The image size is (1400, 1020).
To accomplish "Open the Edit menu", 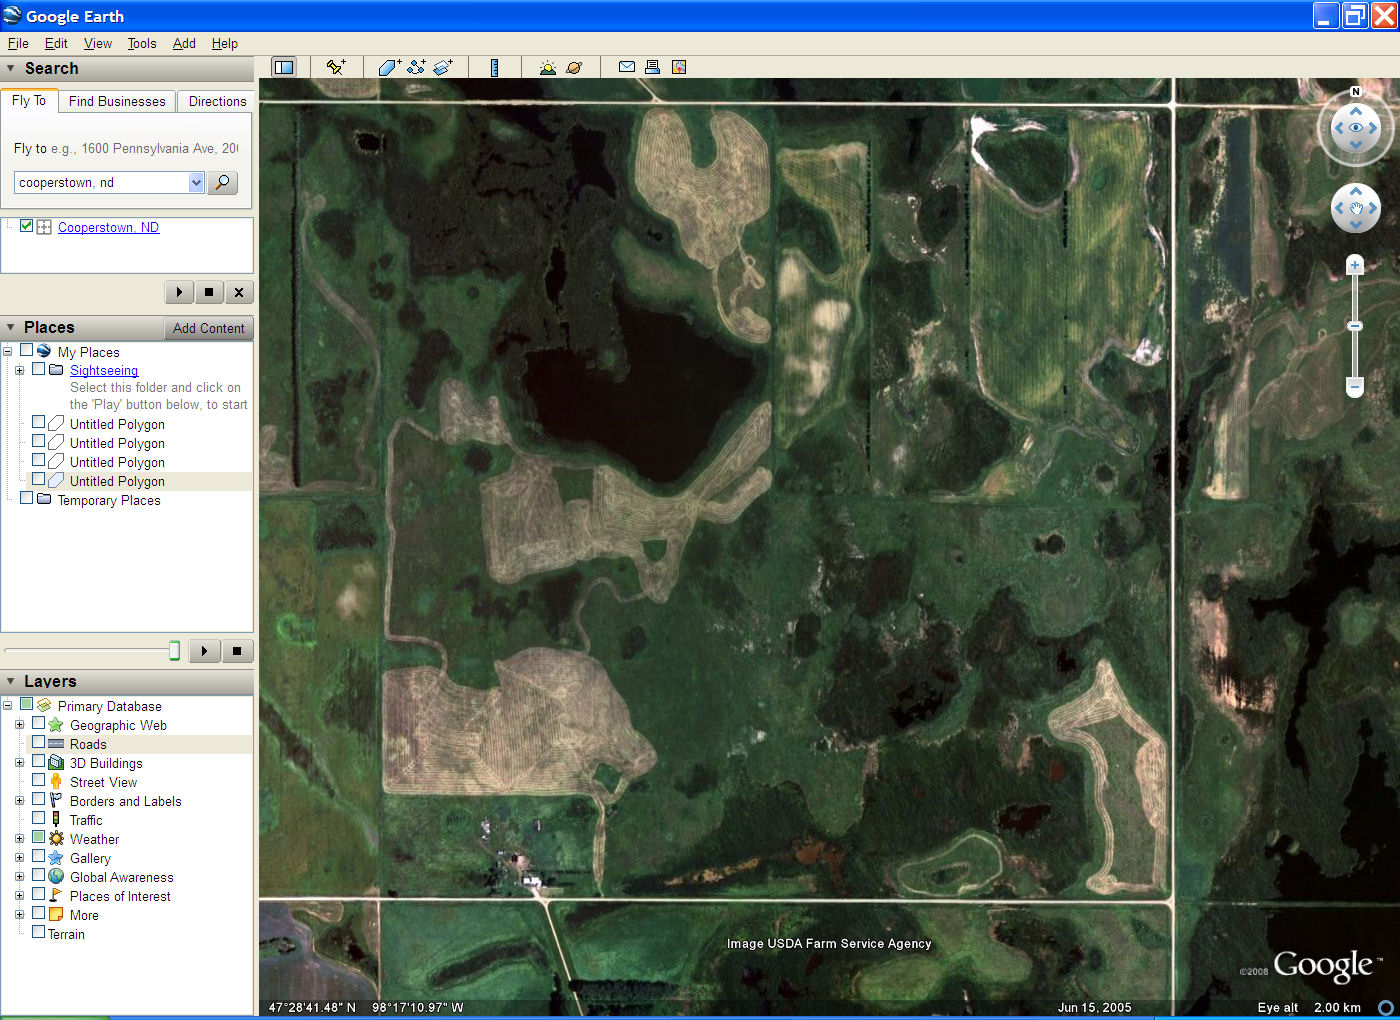I will [56, 44].
